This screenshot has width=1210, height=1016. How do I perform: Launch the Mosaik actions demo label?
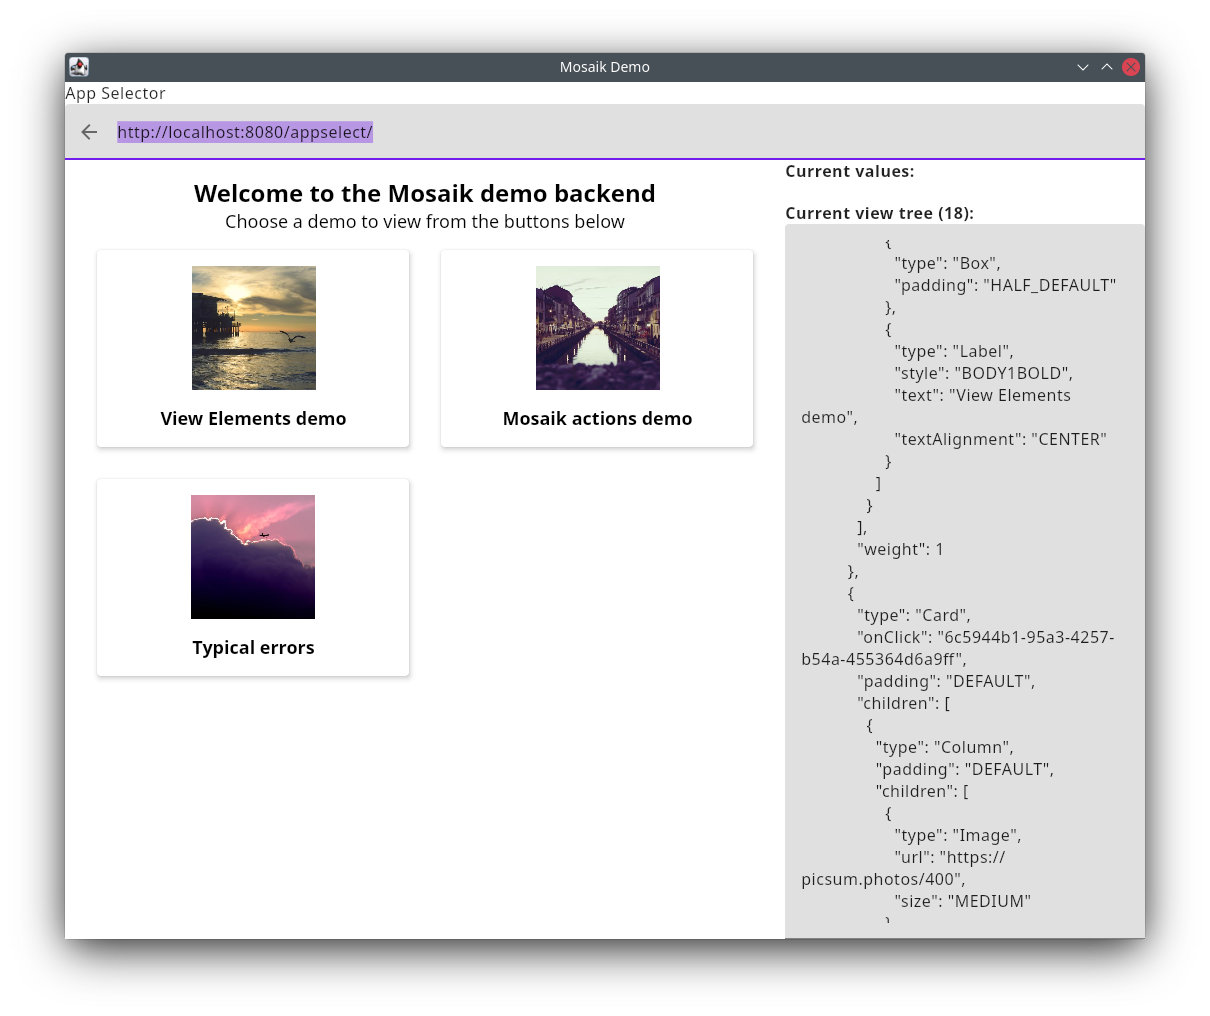click(x=597, y=419)
